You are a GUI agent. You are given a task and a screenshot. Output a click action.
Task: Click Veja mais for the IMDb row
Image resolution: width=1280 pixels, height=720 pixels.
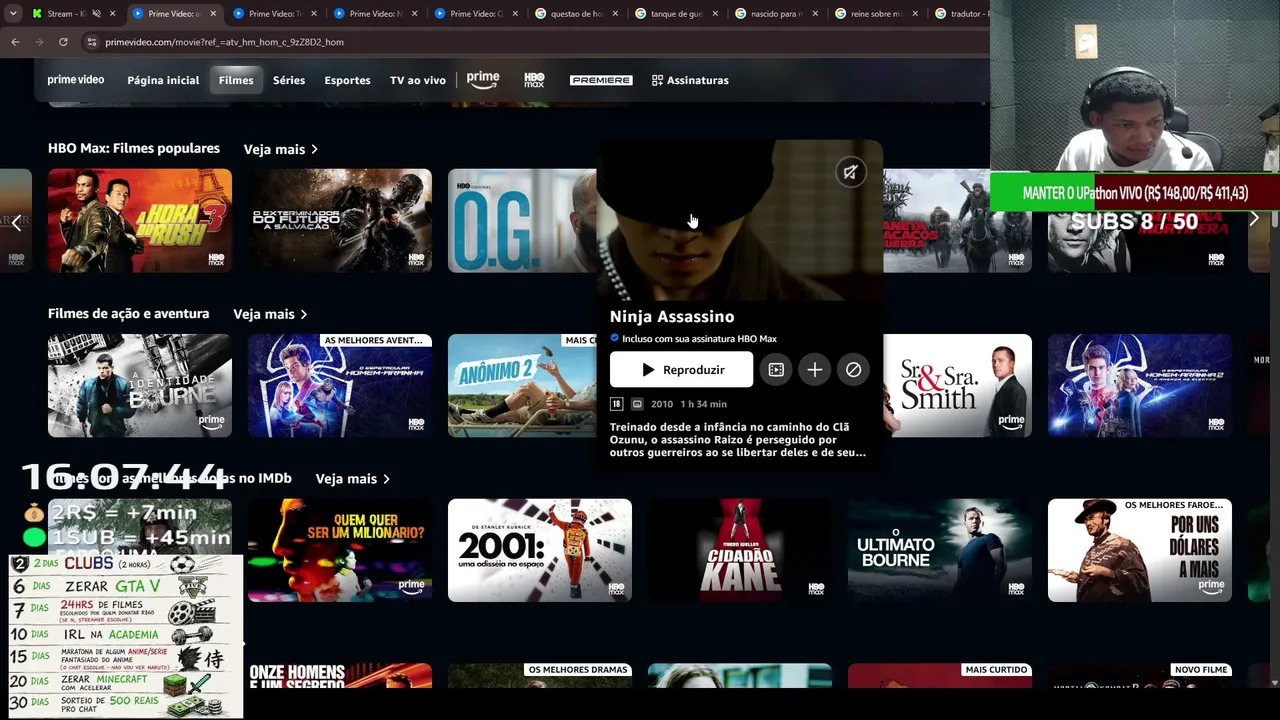[353, 479]
